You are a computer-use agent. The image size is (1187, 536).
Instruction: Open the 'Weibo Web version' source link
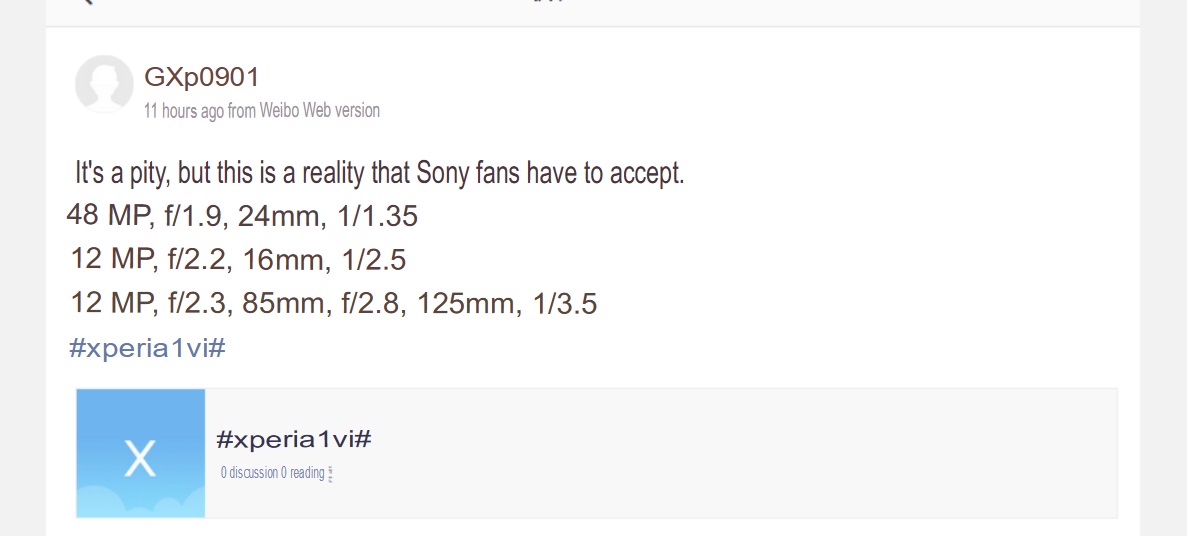319,111
